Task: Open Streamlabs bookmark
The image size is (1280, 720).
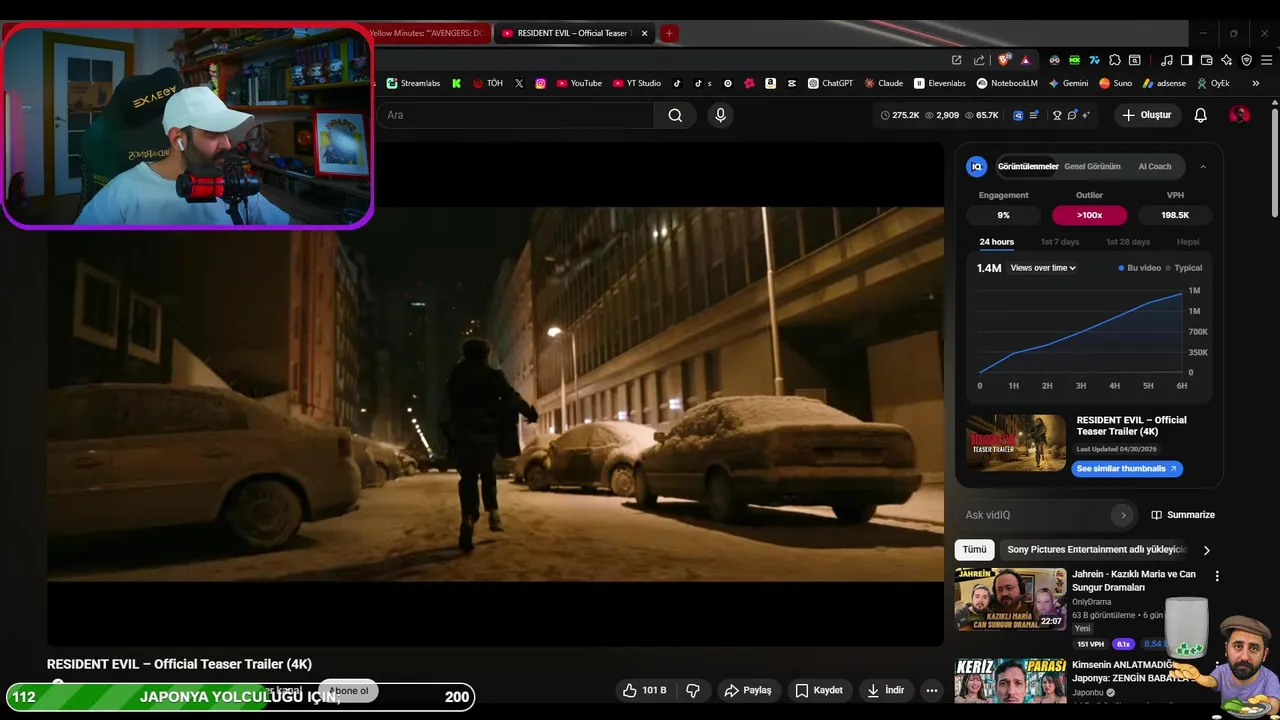Action: point(413,83)
